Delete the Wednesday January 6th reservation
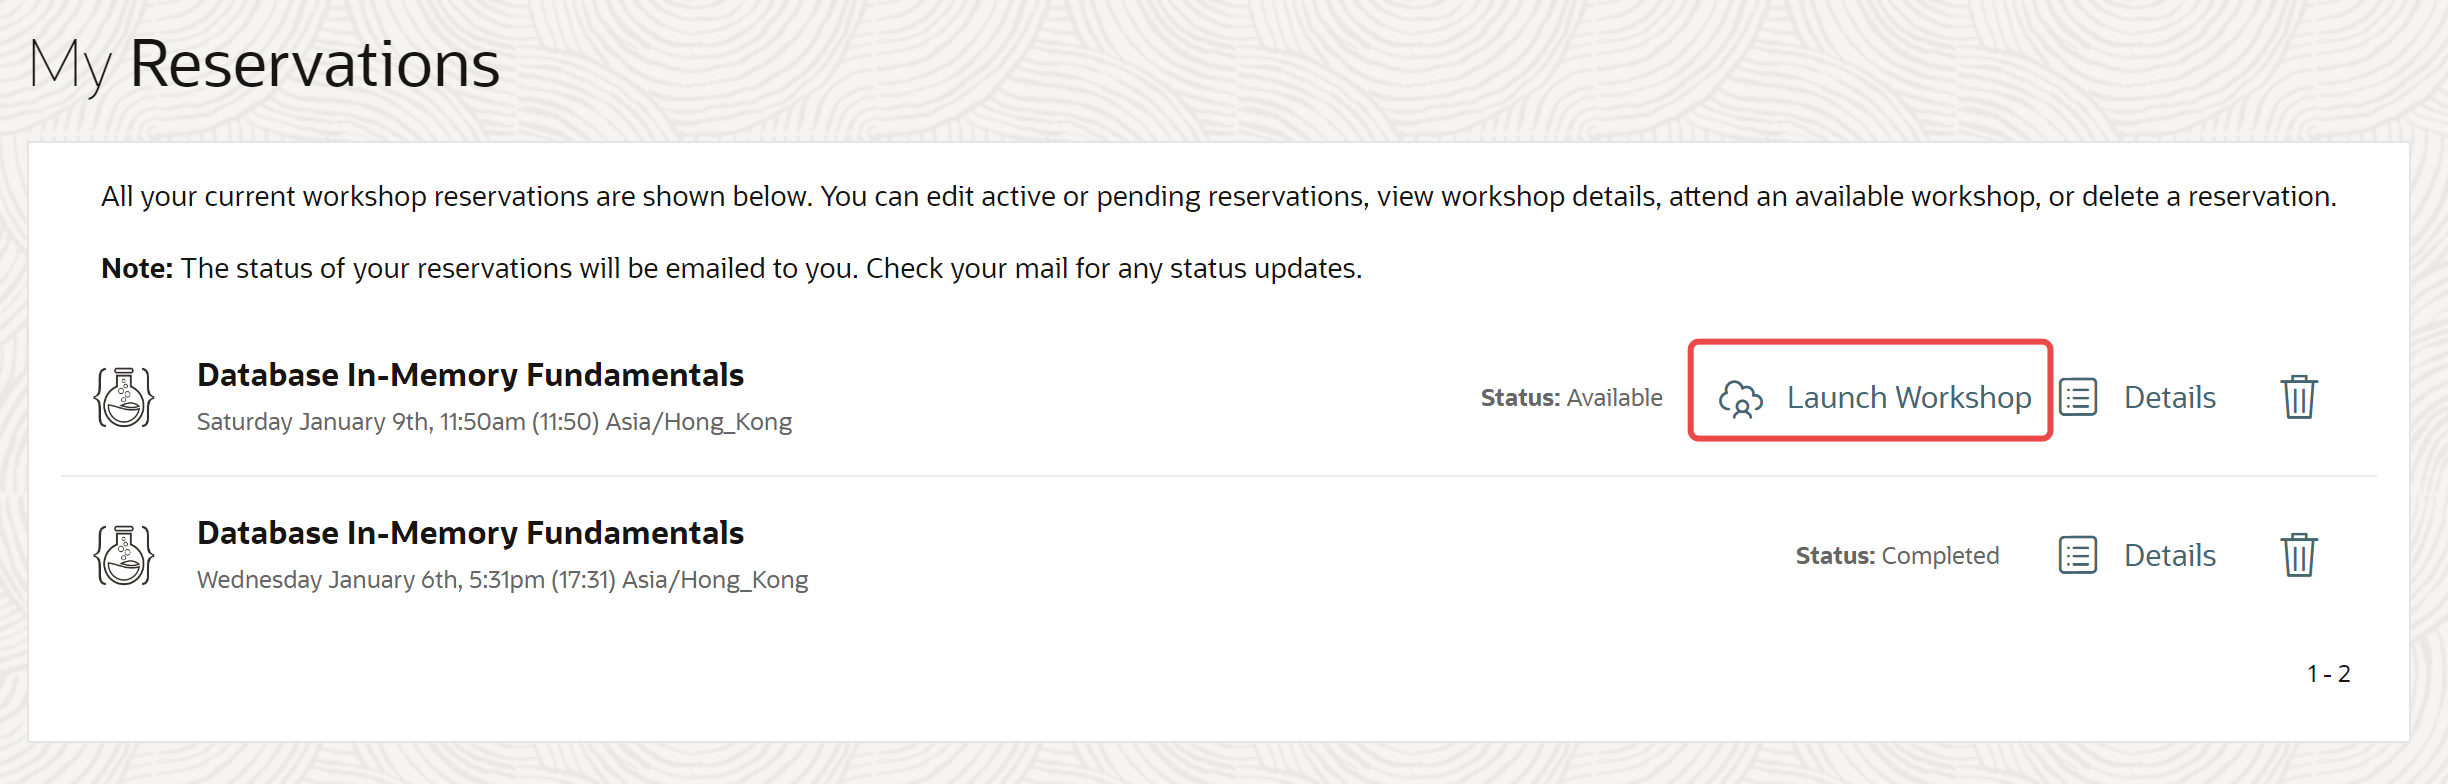The width and height of the screenshot is (2448, 784). (x=2299, y=555)
